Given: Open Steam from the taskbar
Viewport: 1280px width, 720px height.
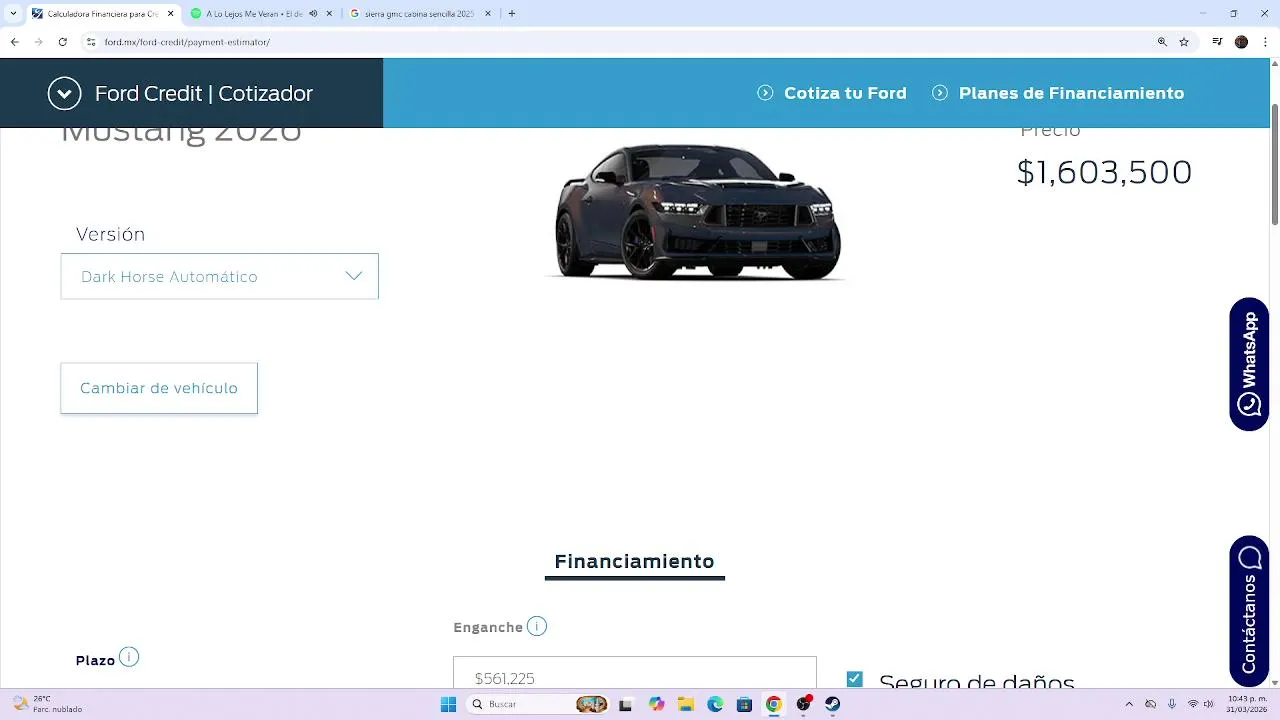Looking at the screenshot, I should click(832, 704).
